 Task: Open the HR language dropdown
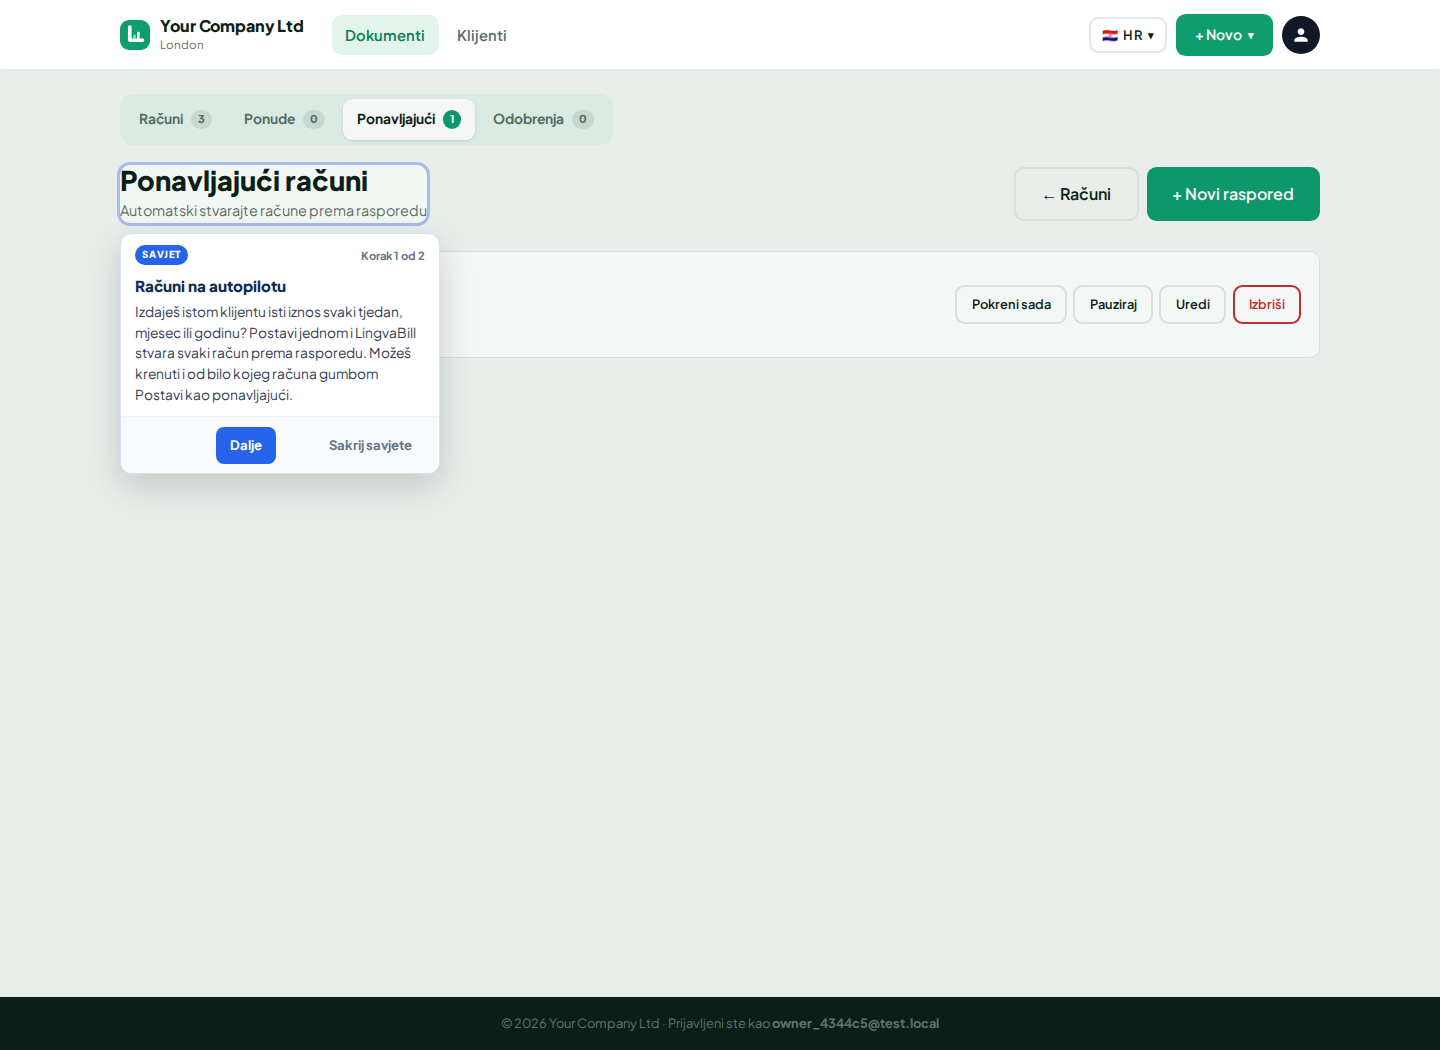[1128, 35]
